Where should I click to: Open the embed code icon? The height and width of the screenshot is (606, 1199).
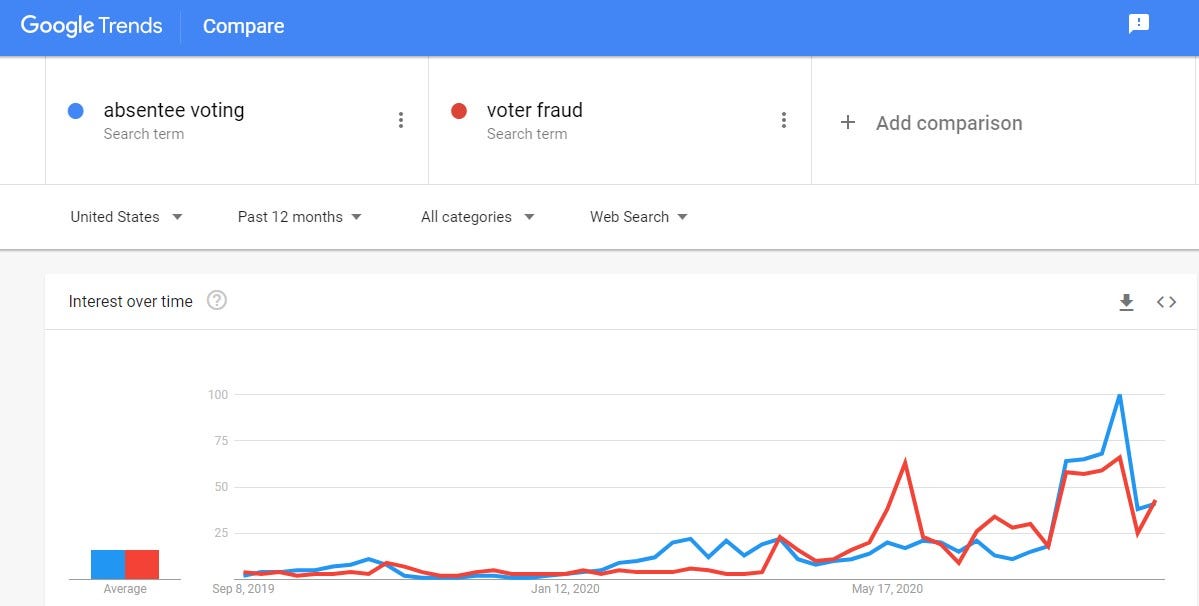[x=1166, y=302]
